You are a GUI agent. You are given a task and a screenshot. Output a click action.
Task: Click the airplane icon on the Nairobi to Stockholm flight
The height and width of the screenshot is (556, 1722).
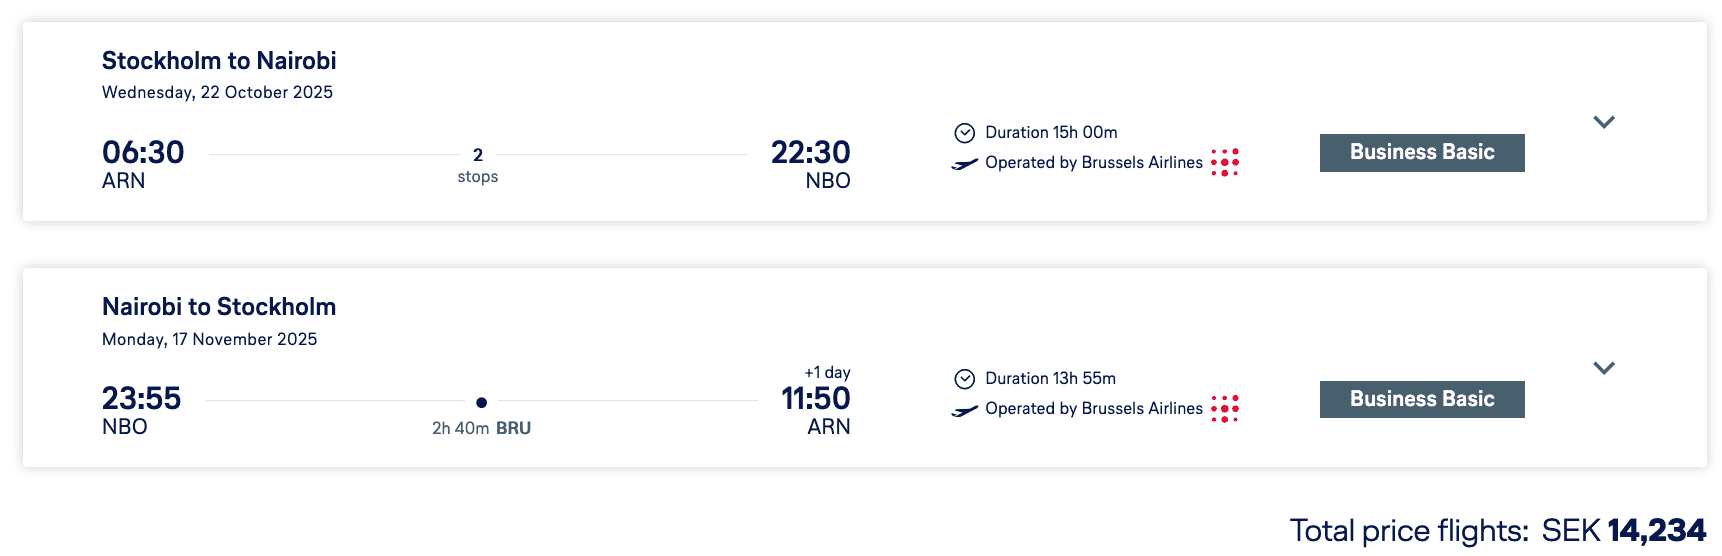click(964, 410)
